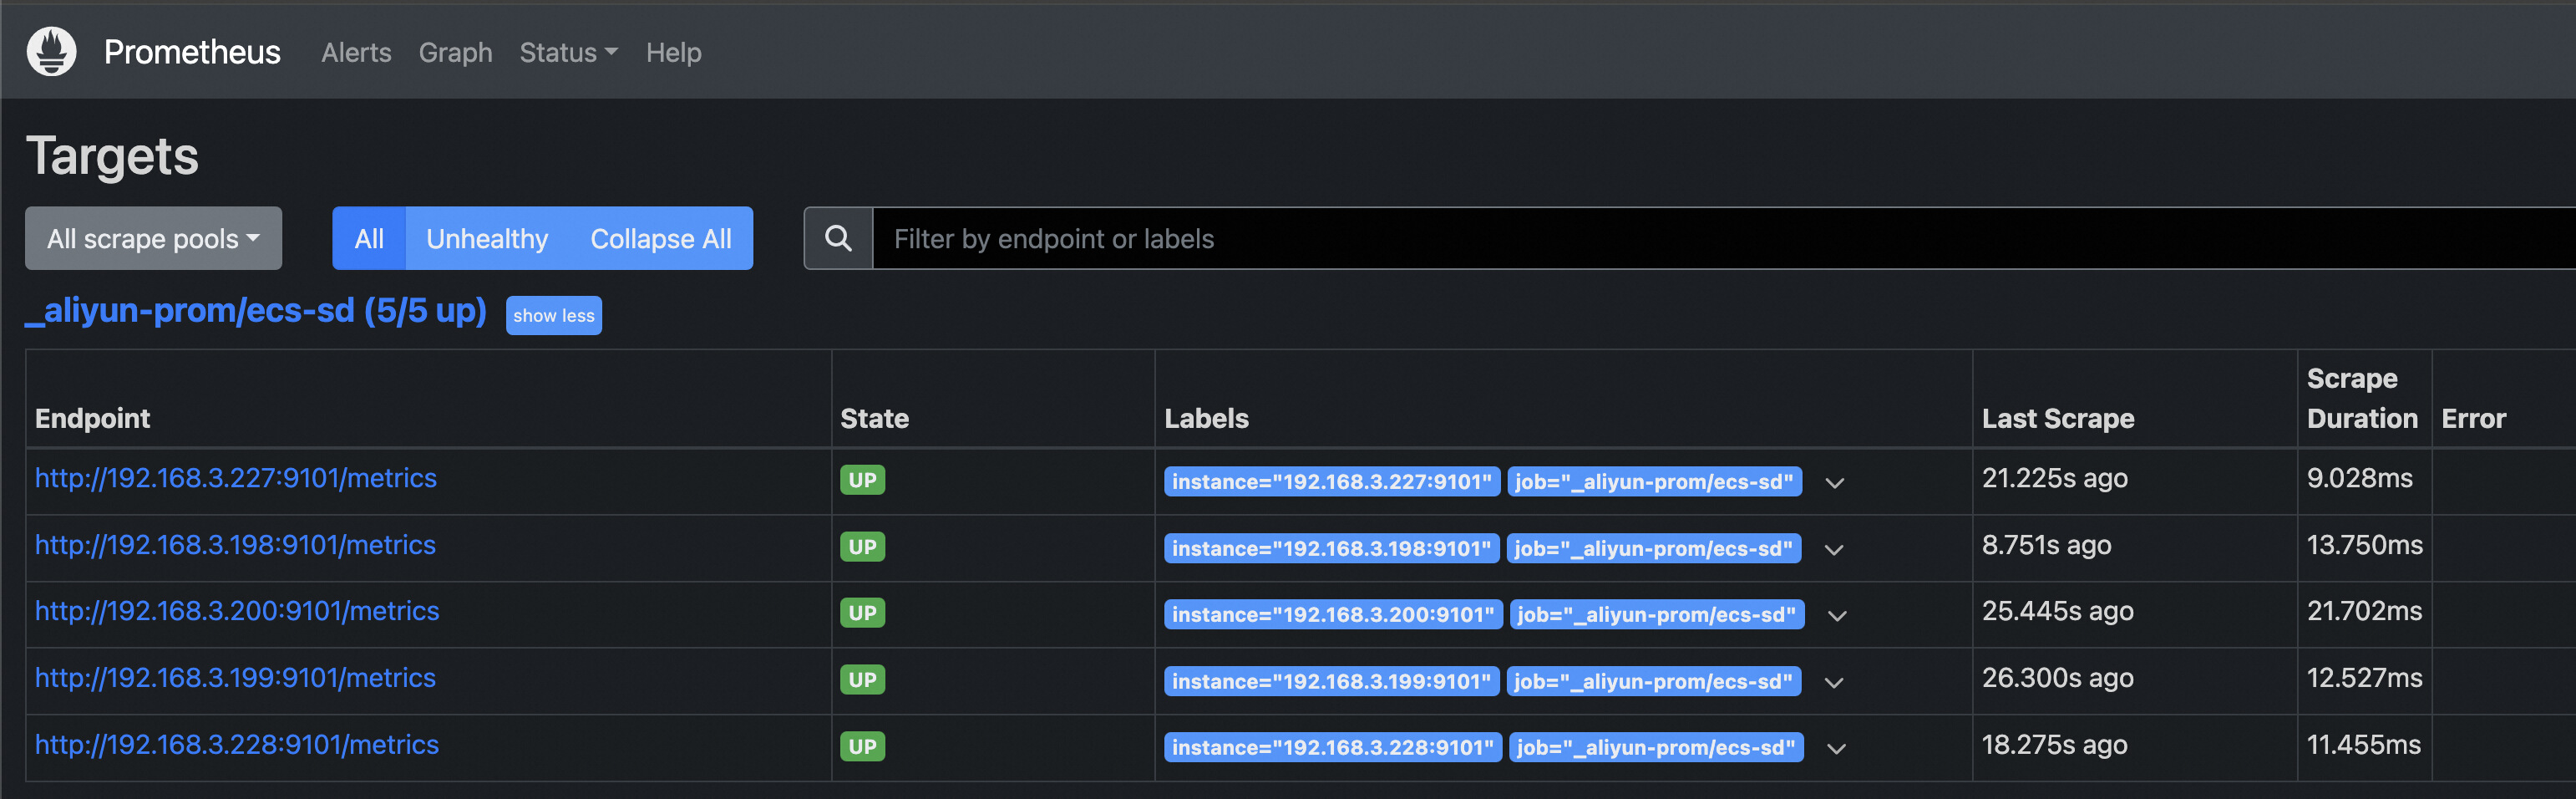This screenshot has height=799, width=2576.
Task: Expand labels for instance 192.168.3.227
Action: click(x=1834, y=483)
